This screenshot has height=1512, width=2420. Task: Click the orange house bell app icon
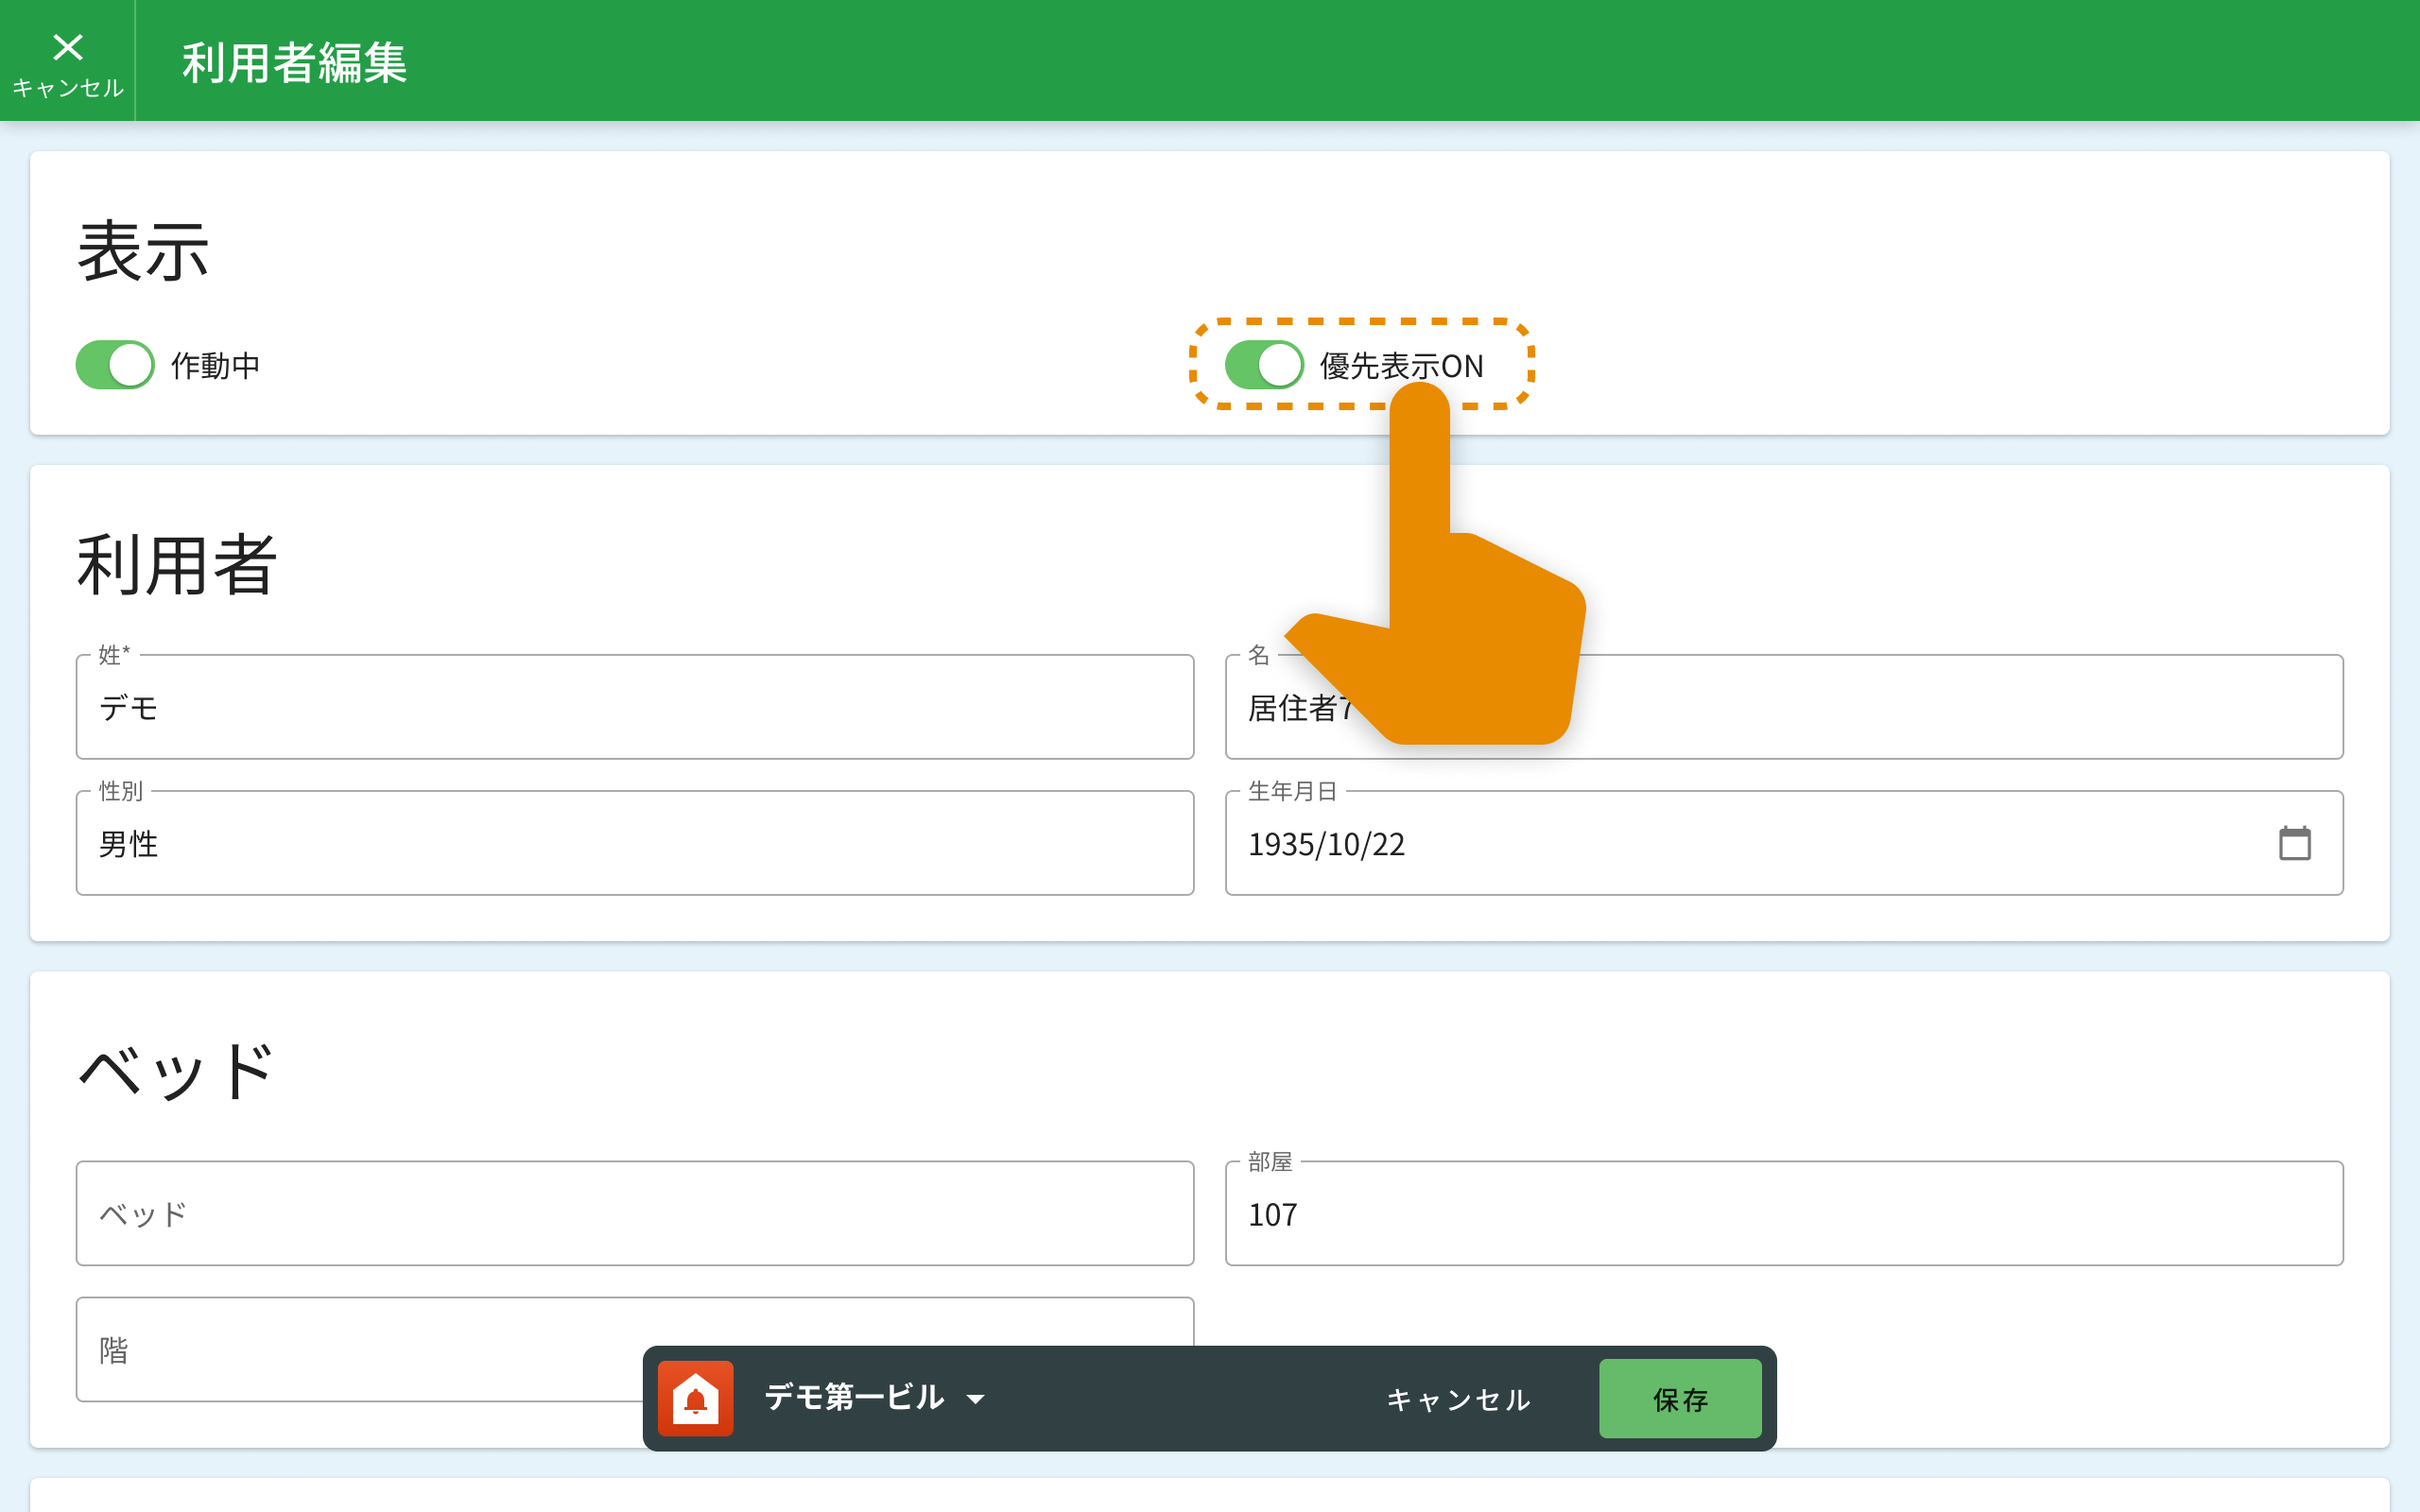(x=695, y=1398)
